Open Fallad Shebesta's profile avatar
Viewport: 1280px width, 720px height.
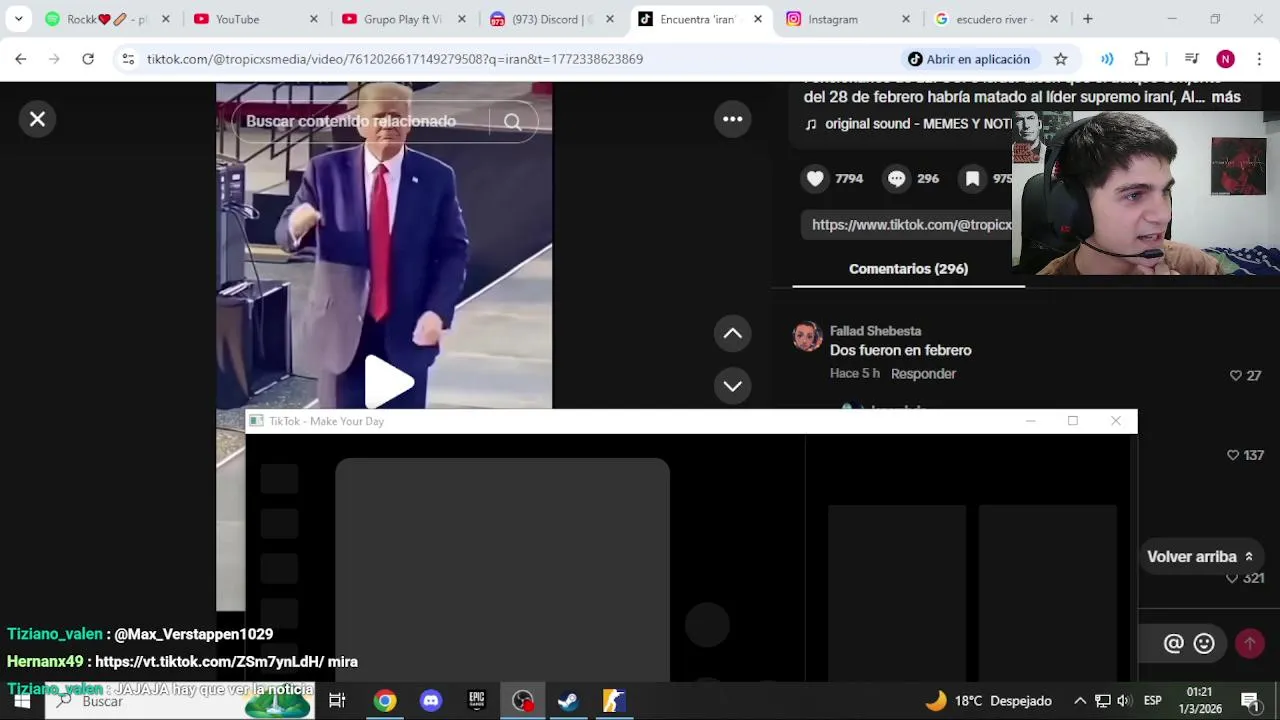click(807, 336)
